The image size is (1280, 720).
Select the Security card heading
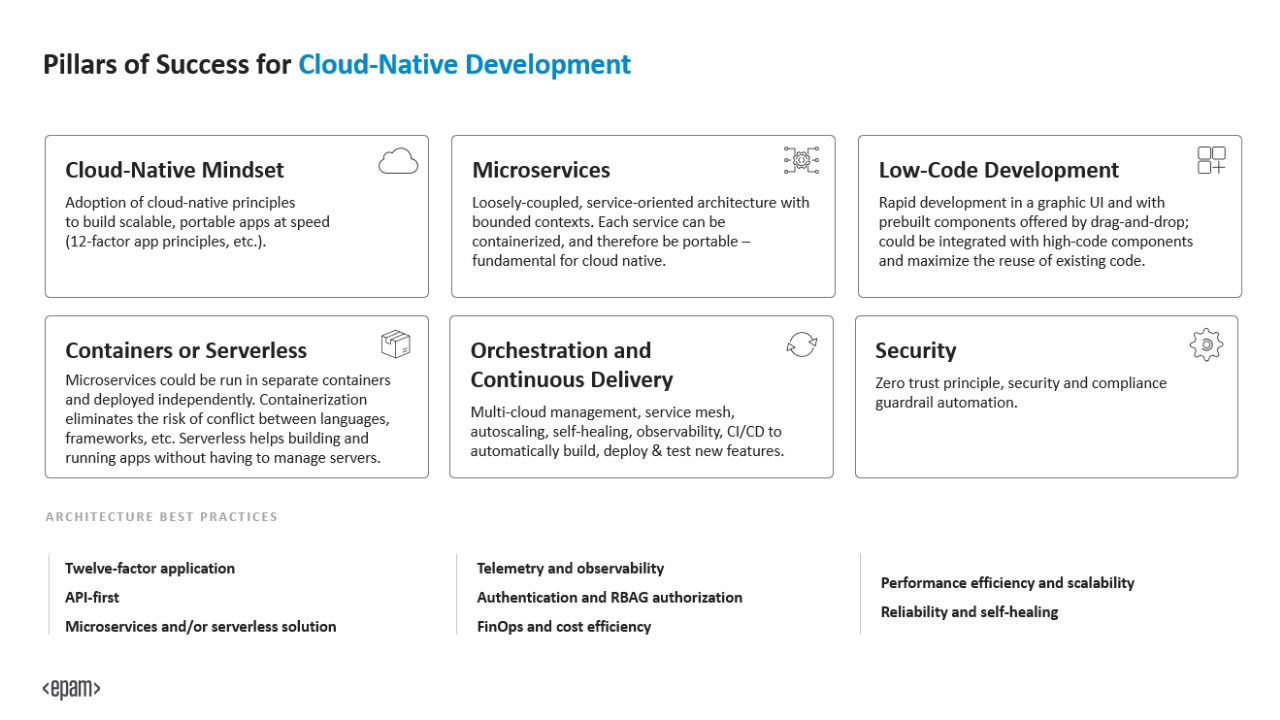pos(916,351)
